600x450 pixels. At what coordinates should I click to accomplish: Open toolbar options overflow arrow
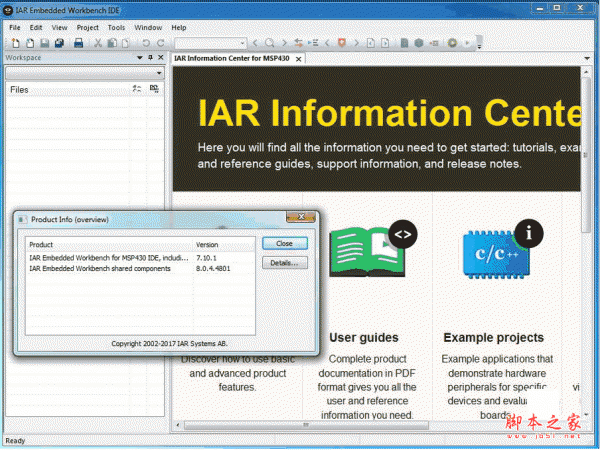tap(479, 47)
